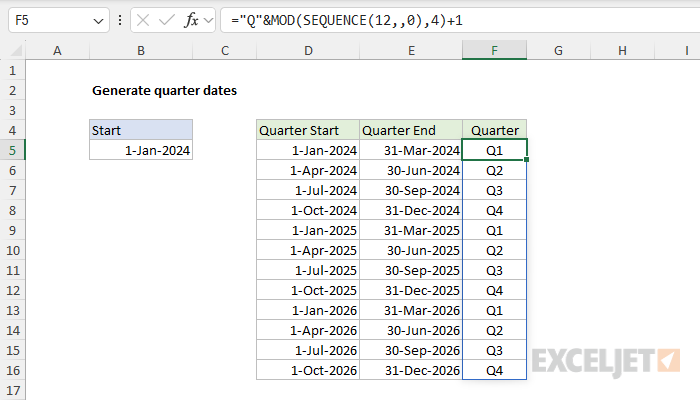Select row 5 header
This screenshot has height=400, width=700.
coord(12,150)
